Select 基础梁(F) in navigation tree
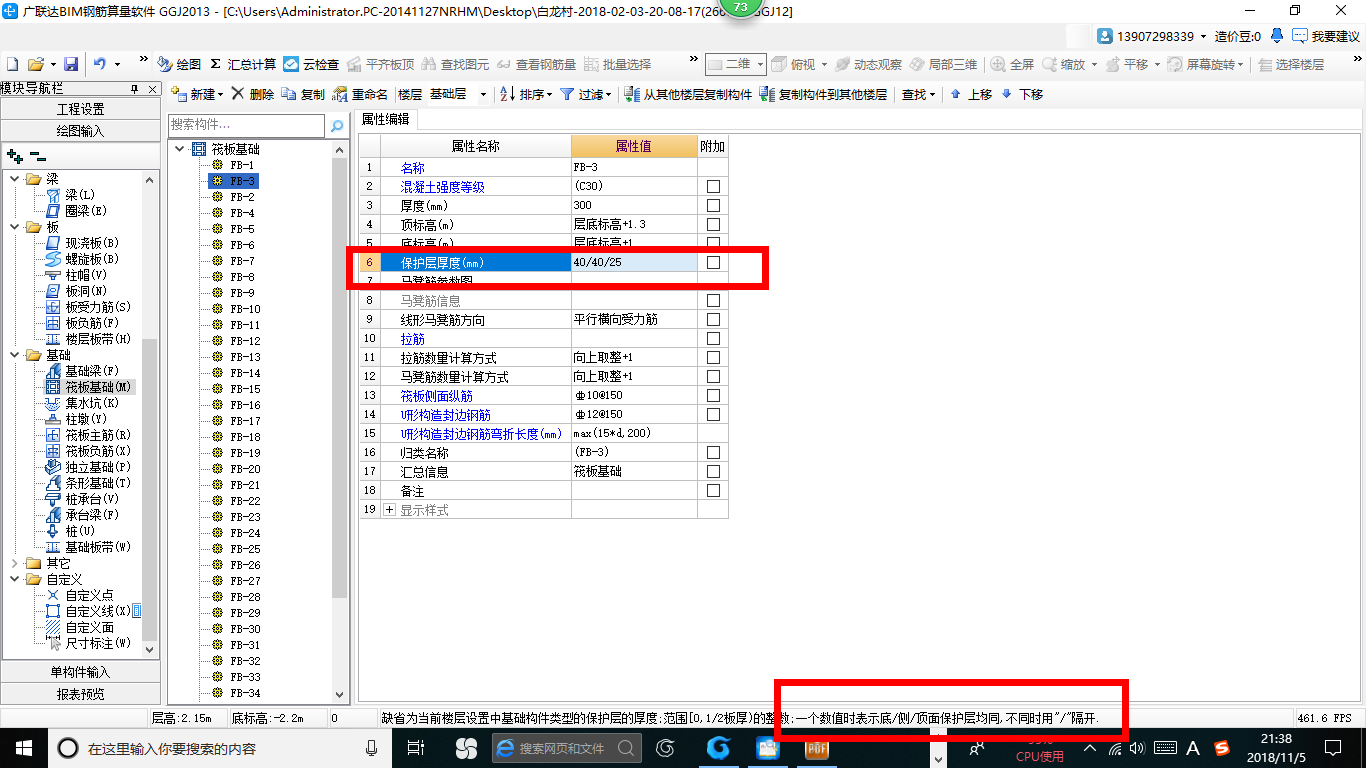The height and width of the screenshot is (768, 1366). pyautogui.click(x=83, y=370)
